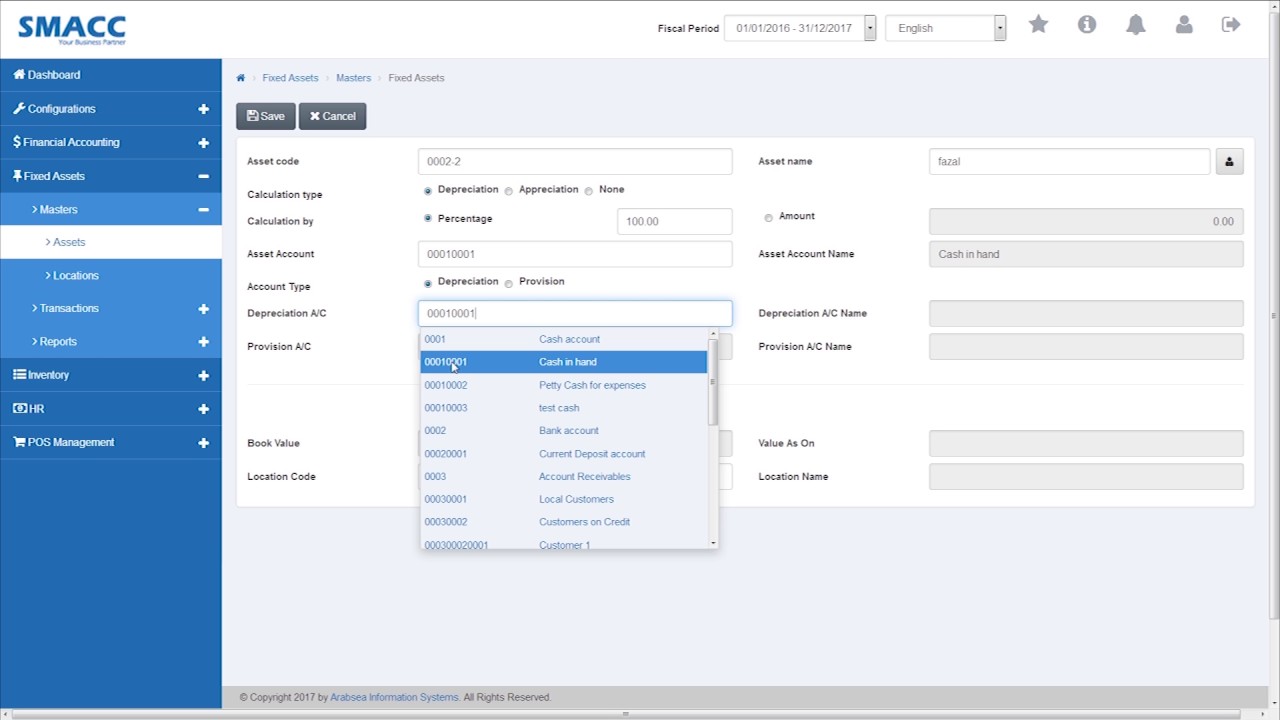Select Amount for Calculation by
Viewport: 1280px width, 720px height.
pos(769,218)
